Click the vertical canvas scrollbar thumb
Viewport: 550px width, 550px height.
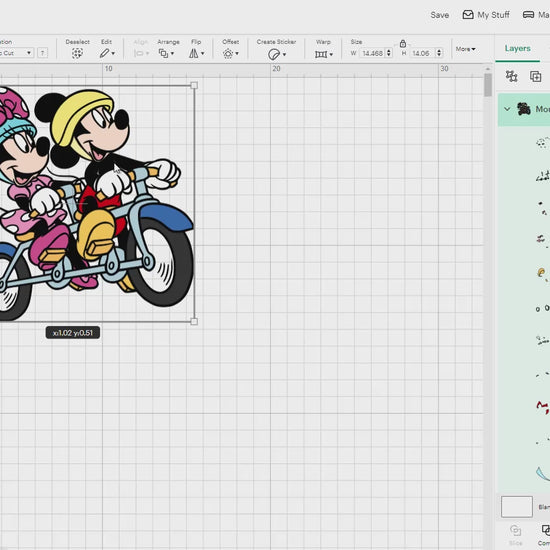click(x=488, y=85)
